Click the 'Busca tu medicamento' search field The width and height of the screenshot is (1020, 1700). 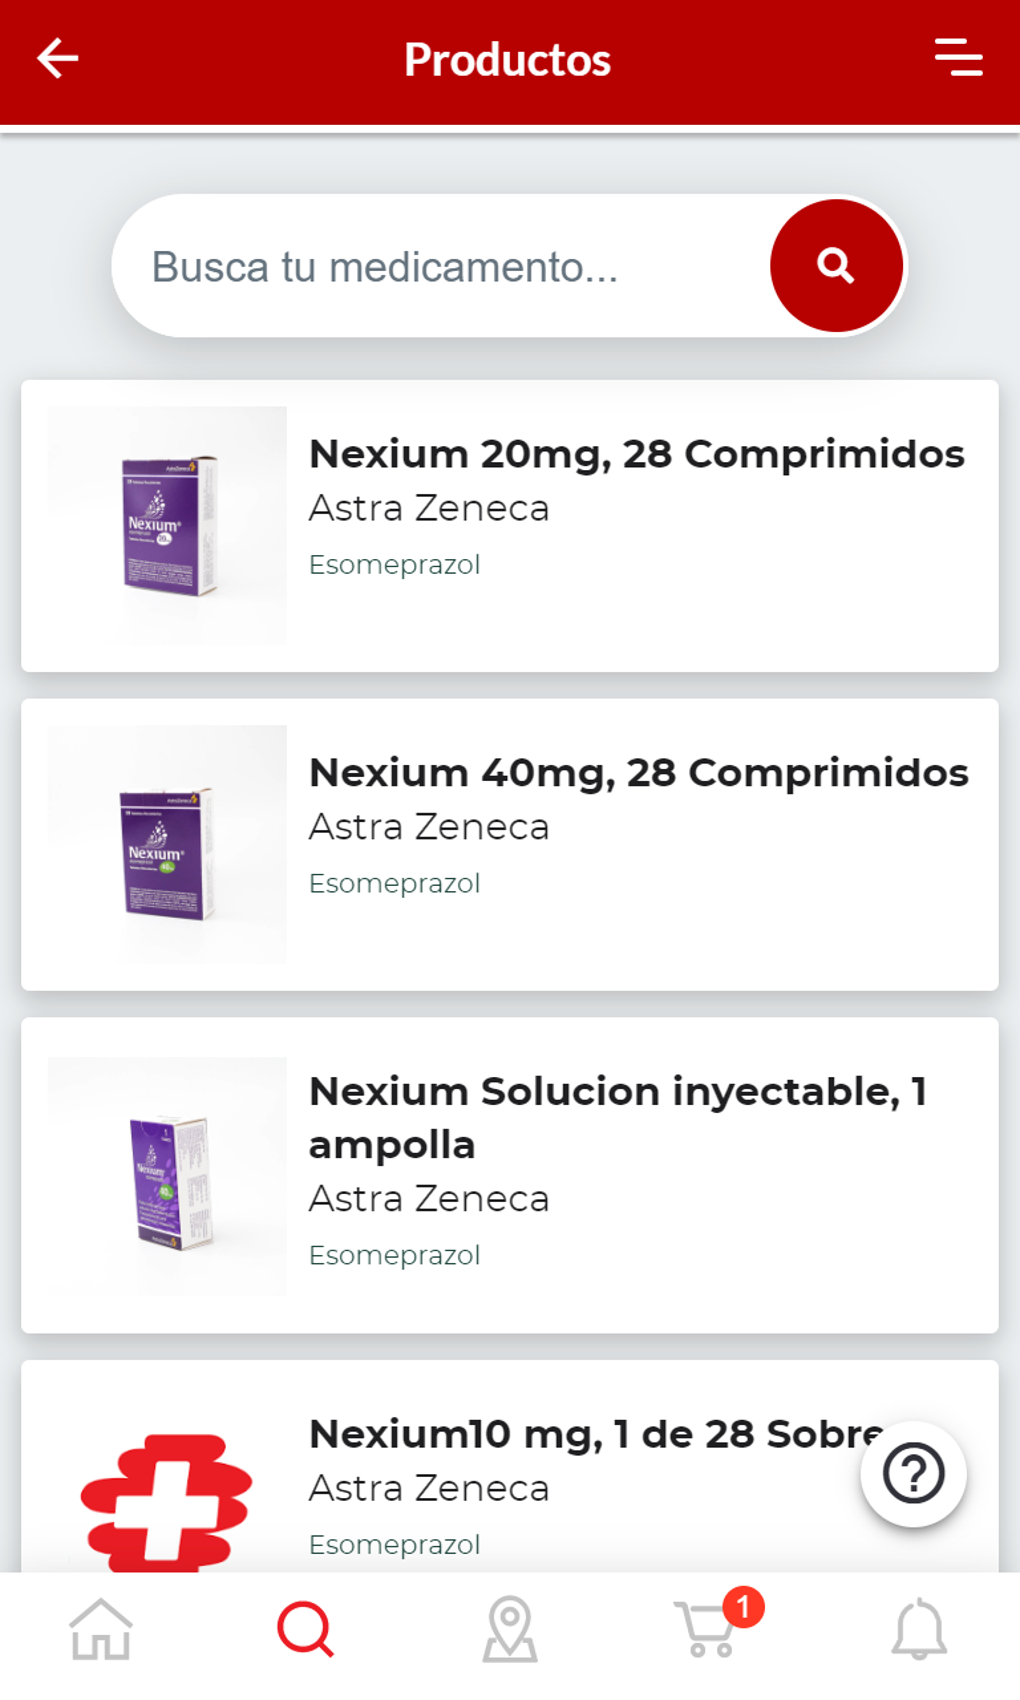tap(440, 267)
